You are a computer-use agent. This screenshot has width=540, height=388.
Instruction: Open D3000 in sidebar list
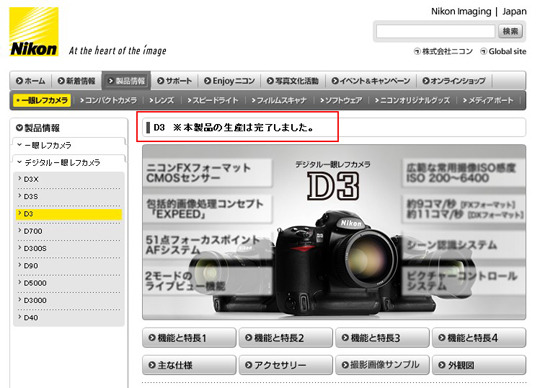point(69,300)
